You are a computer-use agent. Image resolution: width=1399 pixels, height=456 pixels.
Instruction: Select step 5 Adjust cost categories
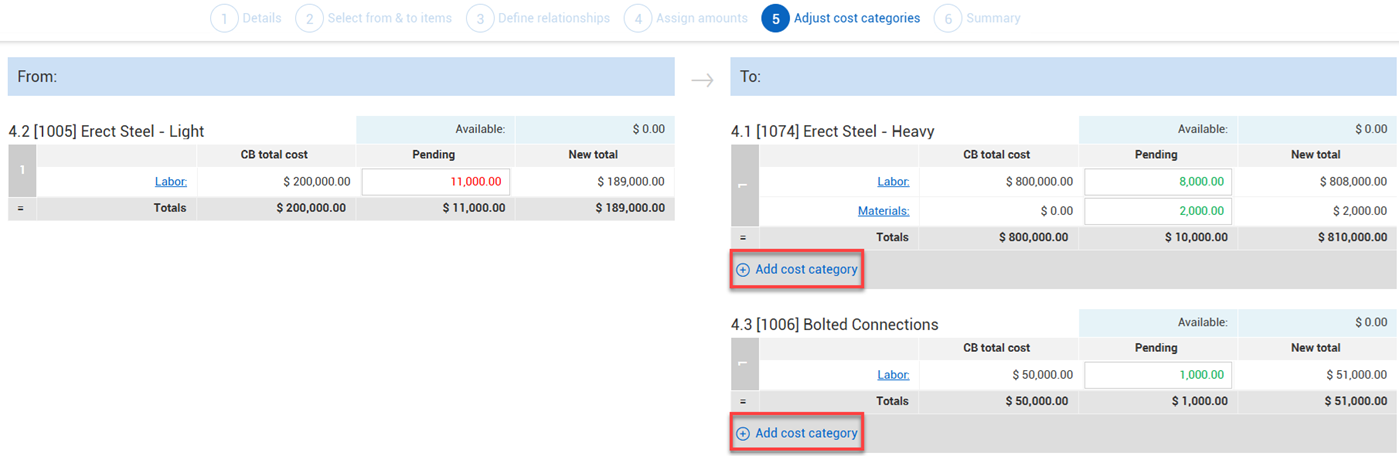pyautogui.click(x=840, y=18)
